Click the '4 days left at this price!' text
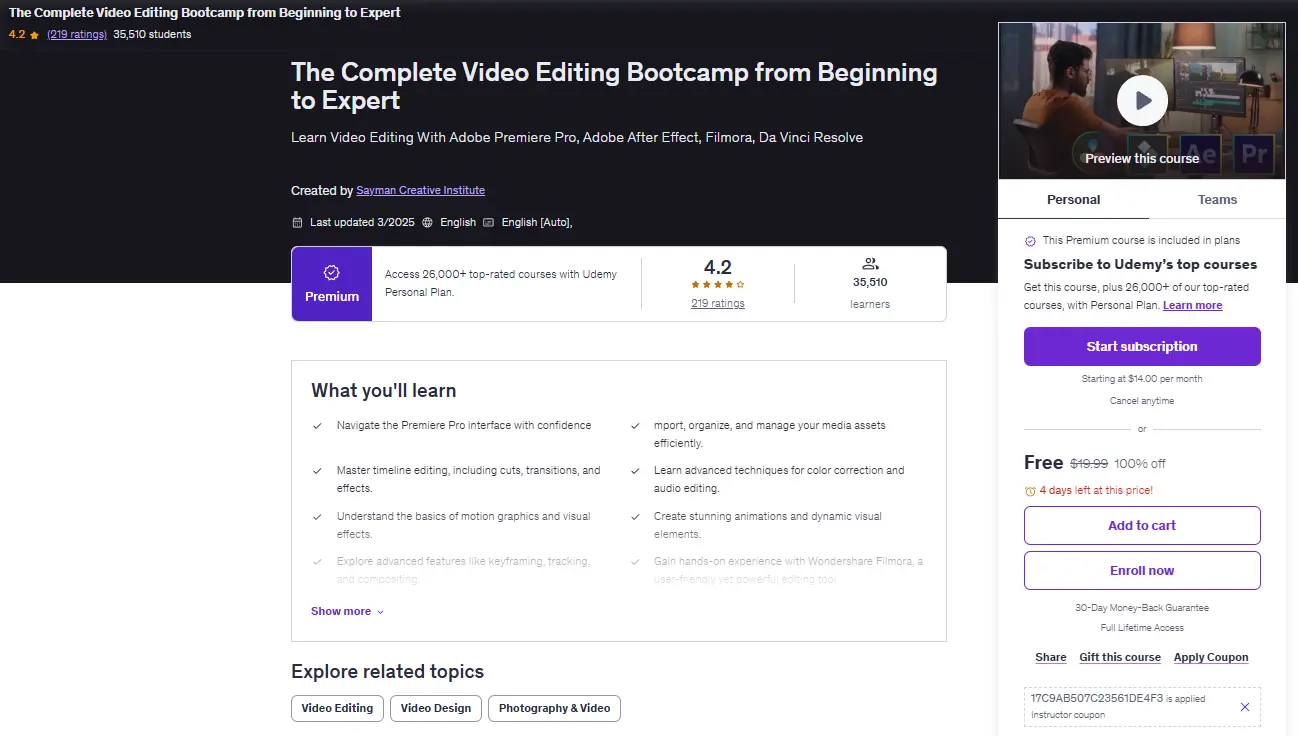 point(1096,491)
